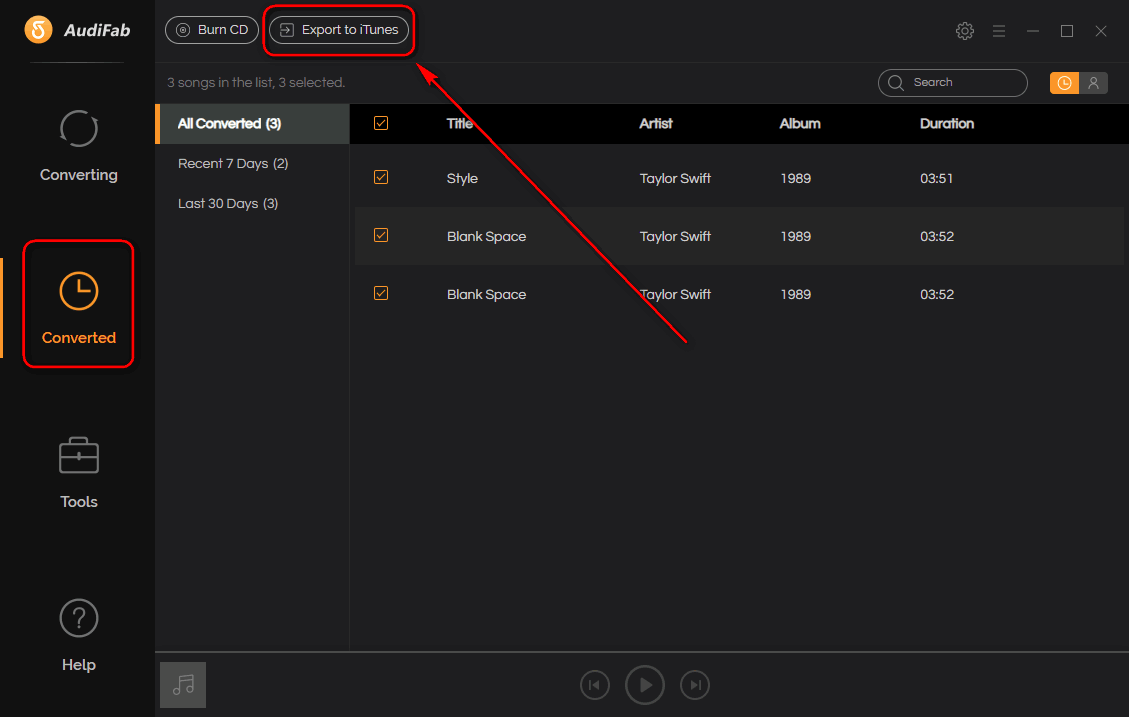1129x717 pixels.
Task: Click the Artist column header
Action: 655,124
